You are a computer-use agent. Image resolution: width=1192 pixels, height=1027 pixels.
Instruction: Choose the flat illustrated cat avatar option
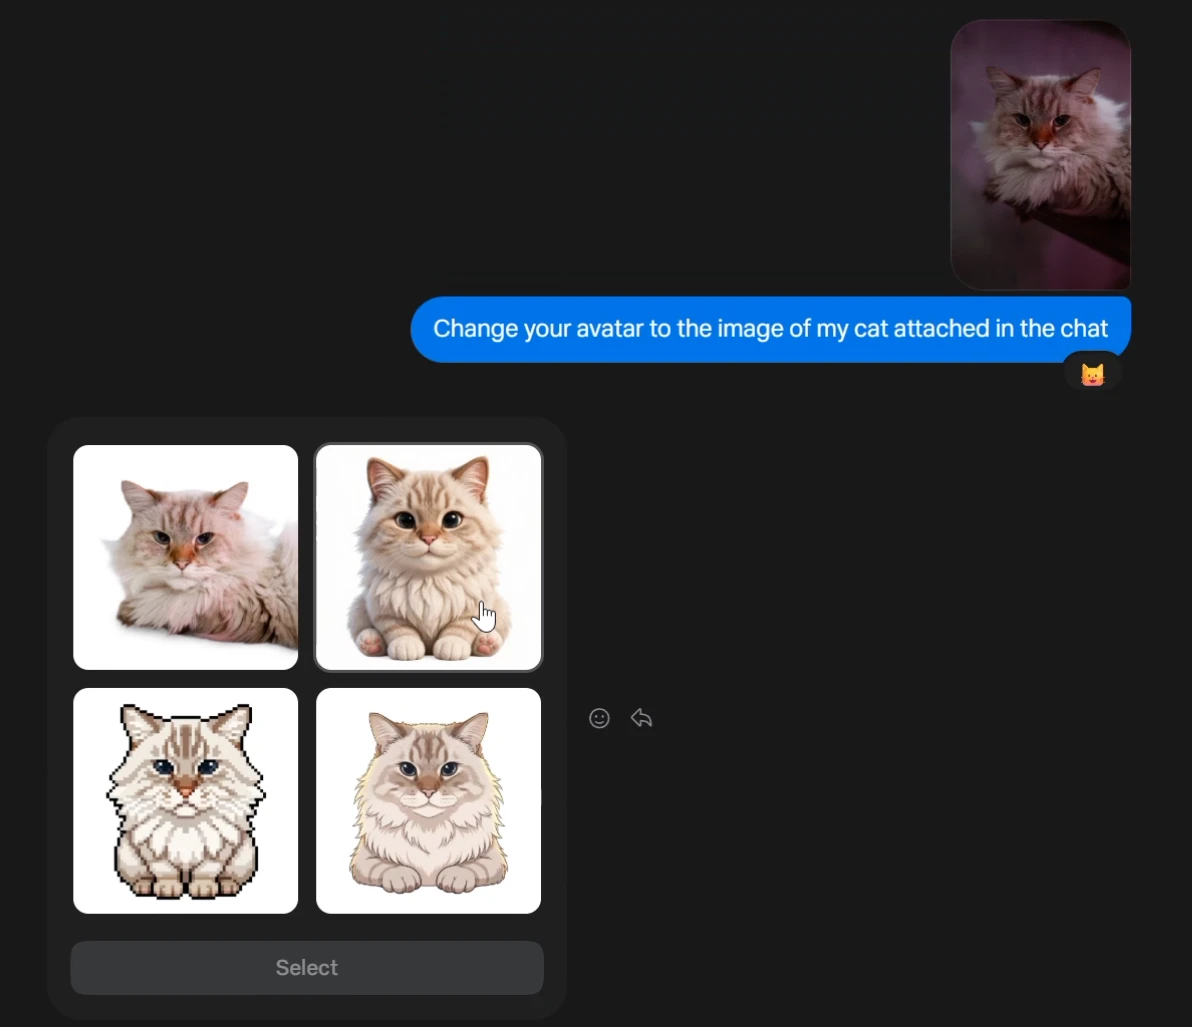(429, 800)
